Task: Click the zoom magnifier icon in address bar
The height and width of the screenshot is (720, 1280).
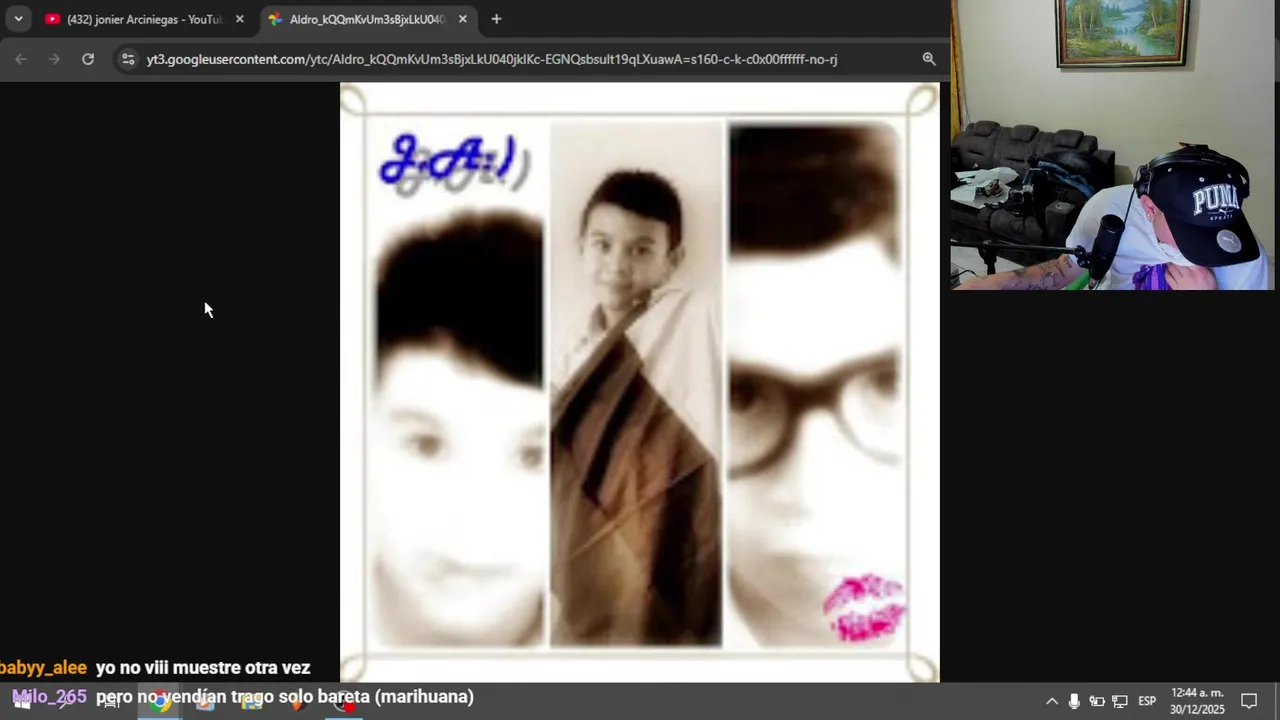Action: (929, 59)
